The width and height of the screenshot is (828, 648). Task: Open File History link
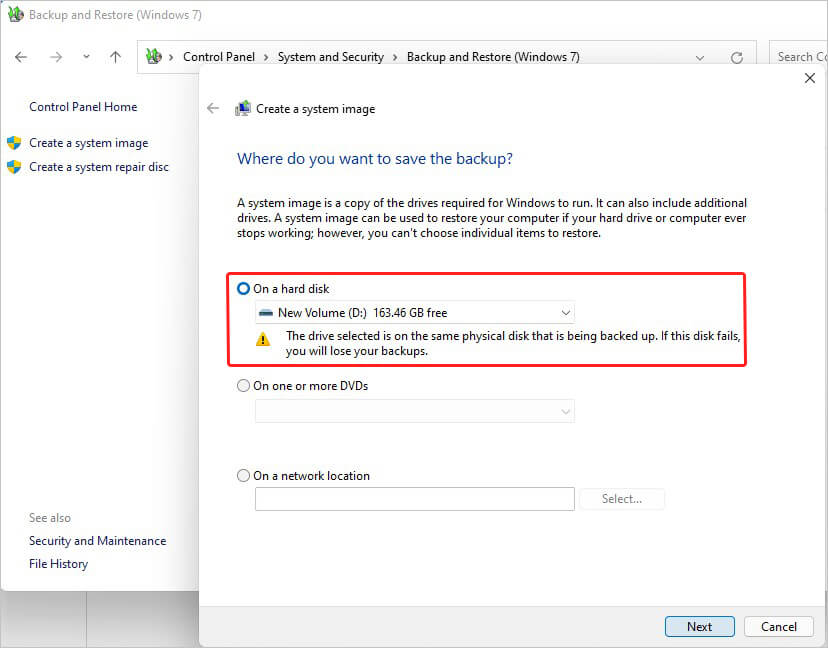59,564
